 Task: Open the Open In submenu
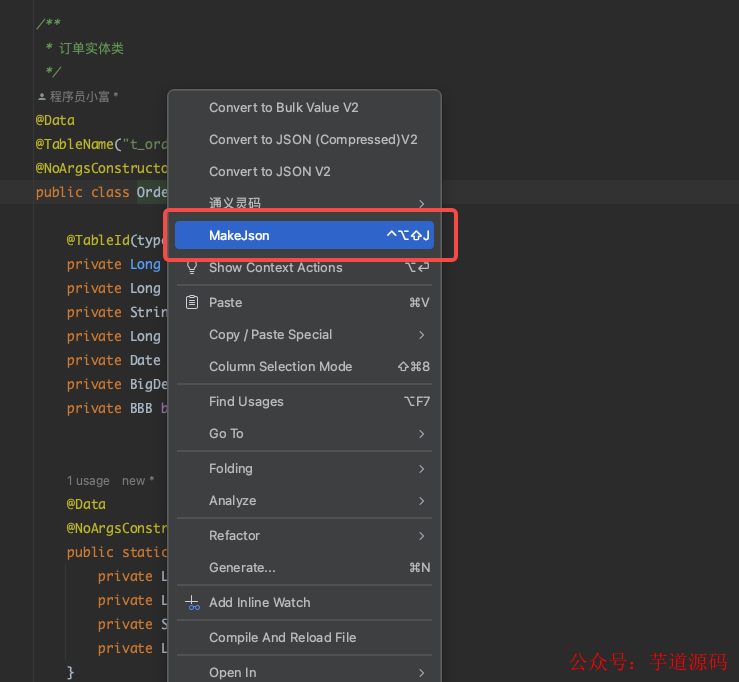click(304, 672)
